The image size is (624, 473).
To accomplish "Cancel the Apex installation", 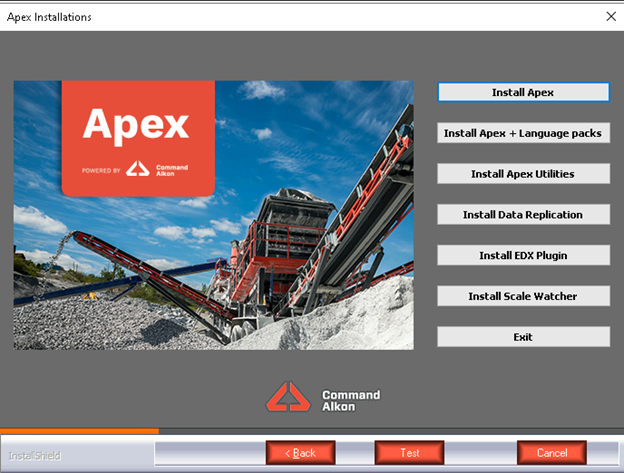I will click(x=552, y=453).
